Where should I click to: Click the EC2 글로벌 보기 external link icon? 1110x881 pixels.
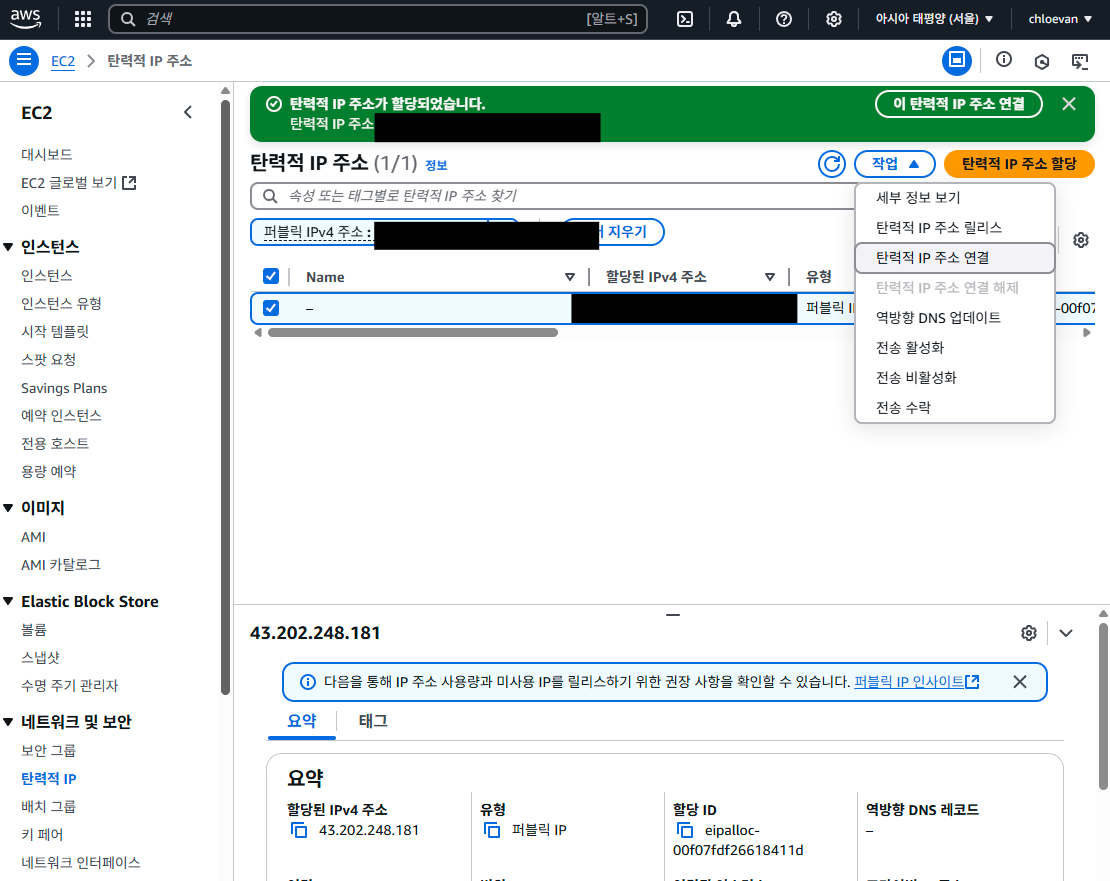129,183
